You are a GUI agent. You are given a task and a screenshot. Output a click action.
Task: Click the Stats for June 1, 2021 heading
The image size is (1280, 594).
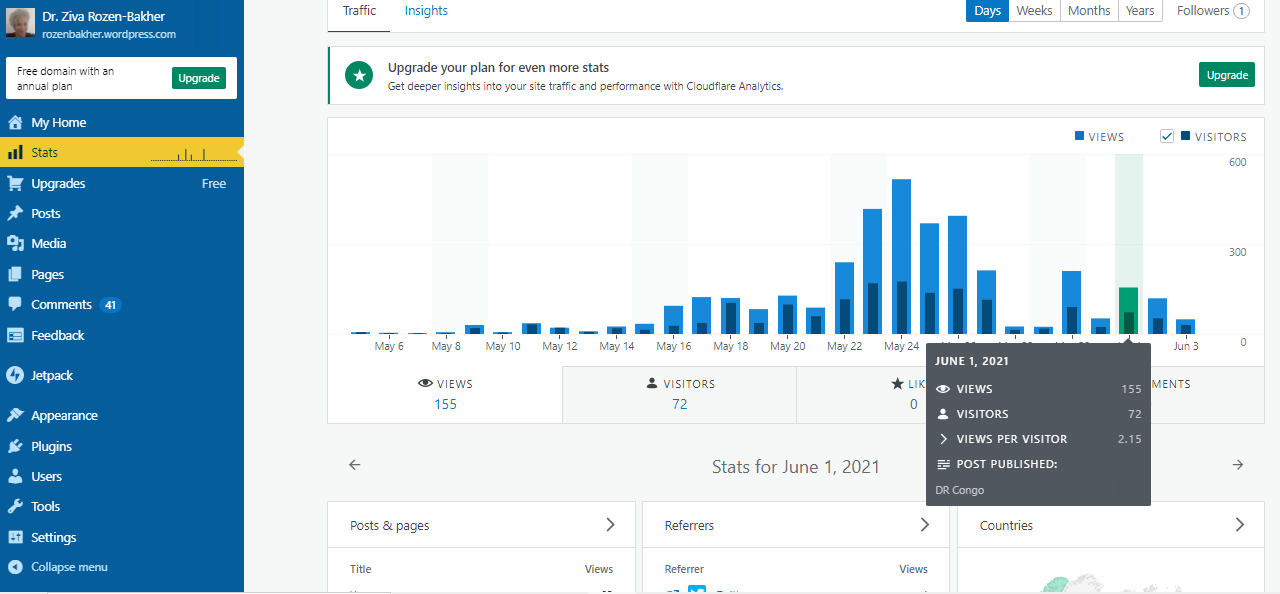click(796, 466)
